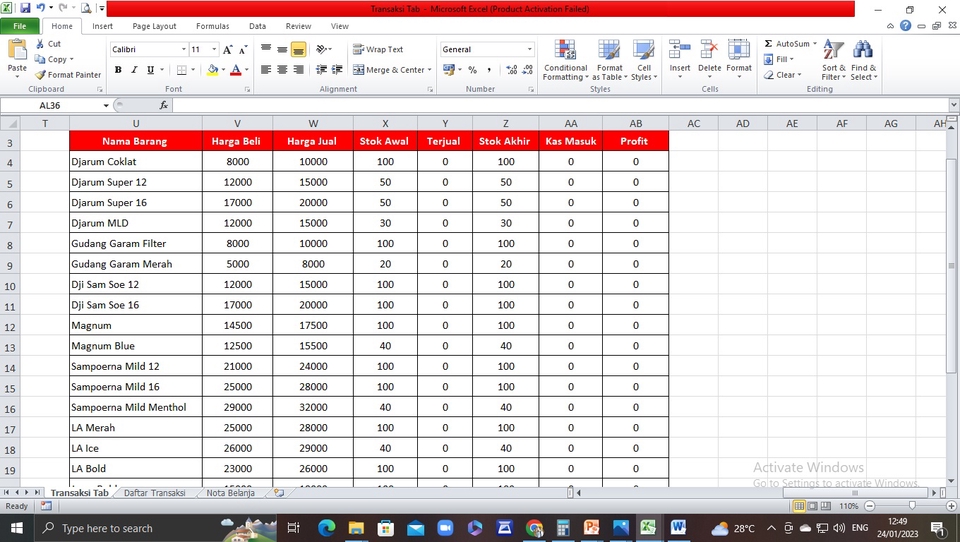Switch to the Page Layout tab
Image resolution: width=960 pixels, height=542 pixels.
154,26
